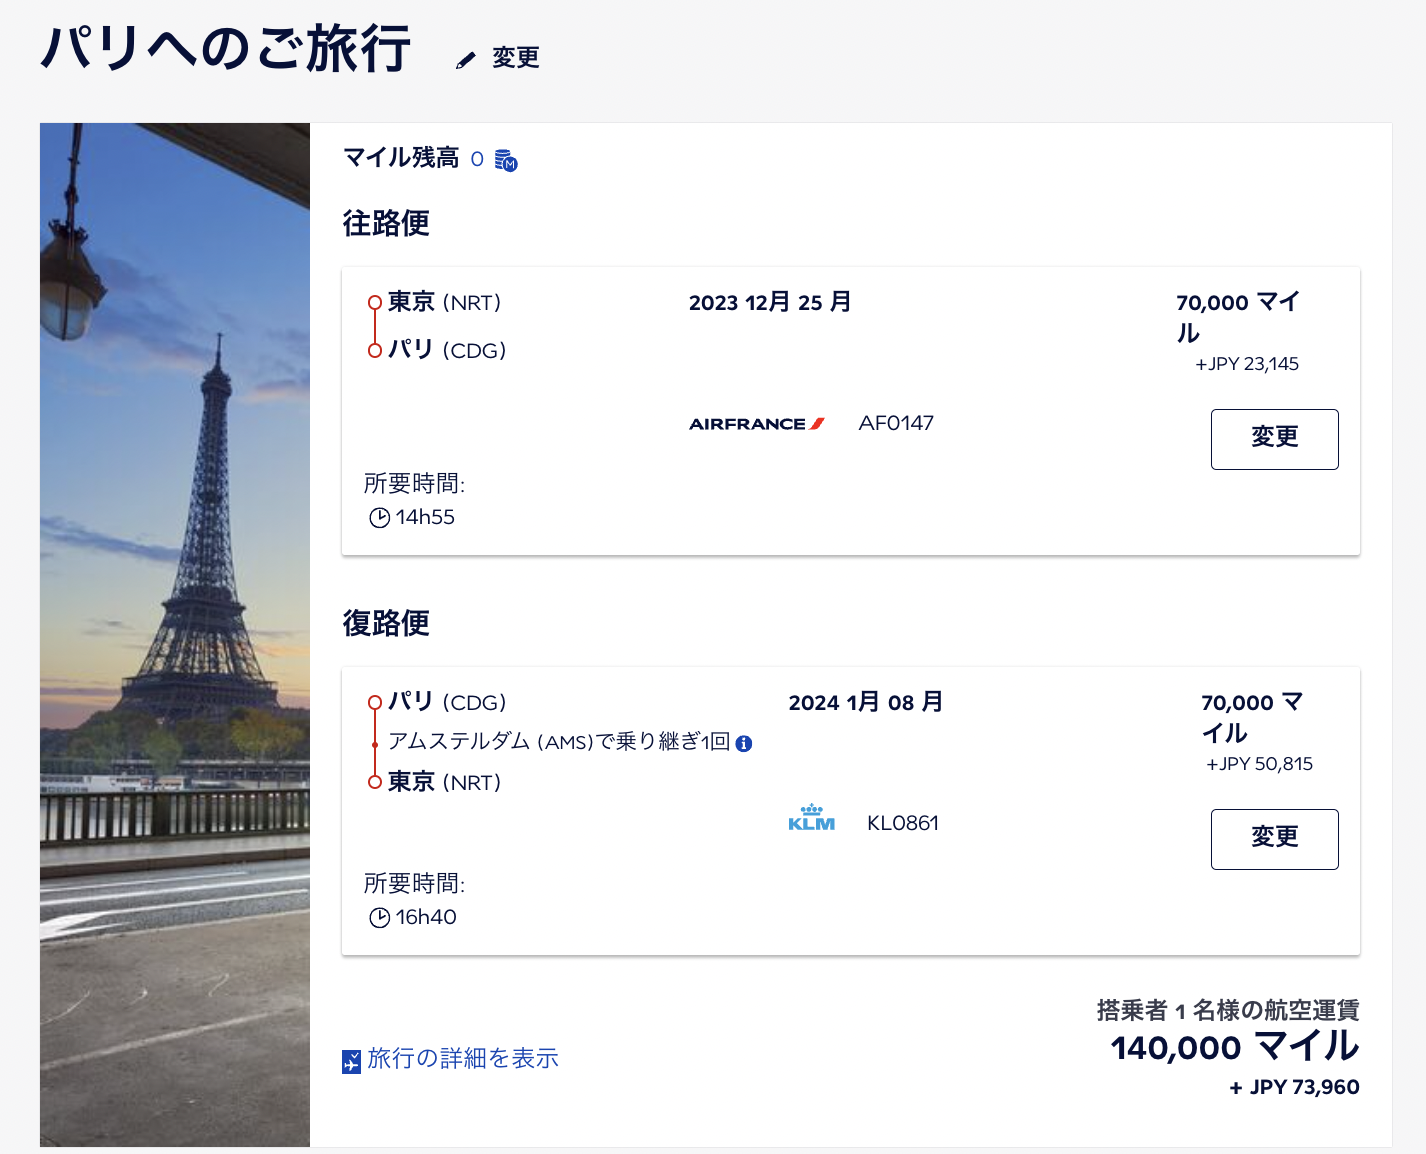Click +JPY 50,815 fee text
This screenshot has height=1154, width=1426.
(x=1260, y=764)
